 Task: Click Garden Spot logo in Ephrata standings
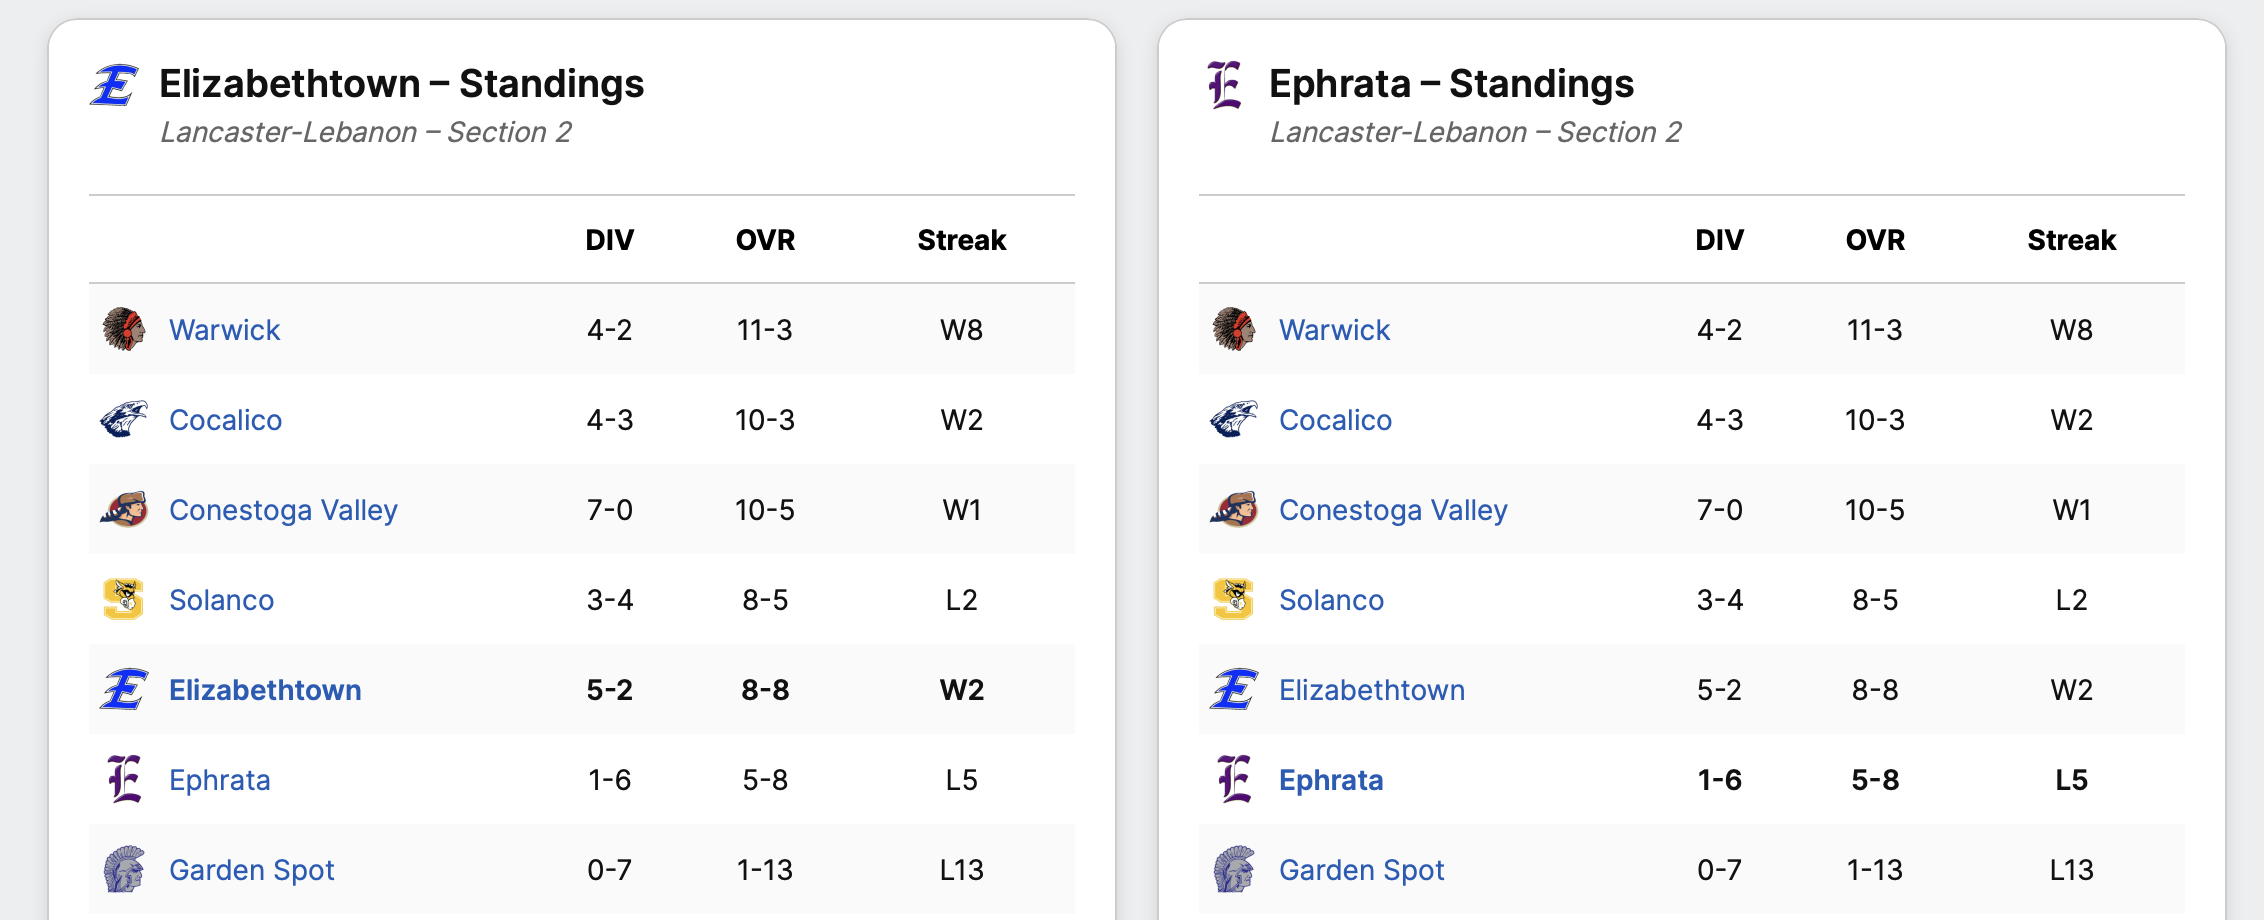pos(1234,869)
